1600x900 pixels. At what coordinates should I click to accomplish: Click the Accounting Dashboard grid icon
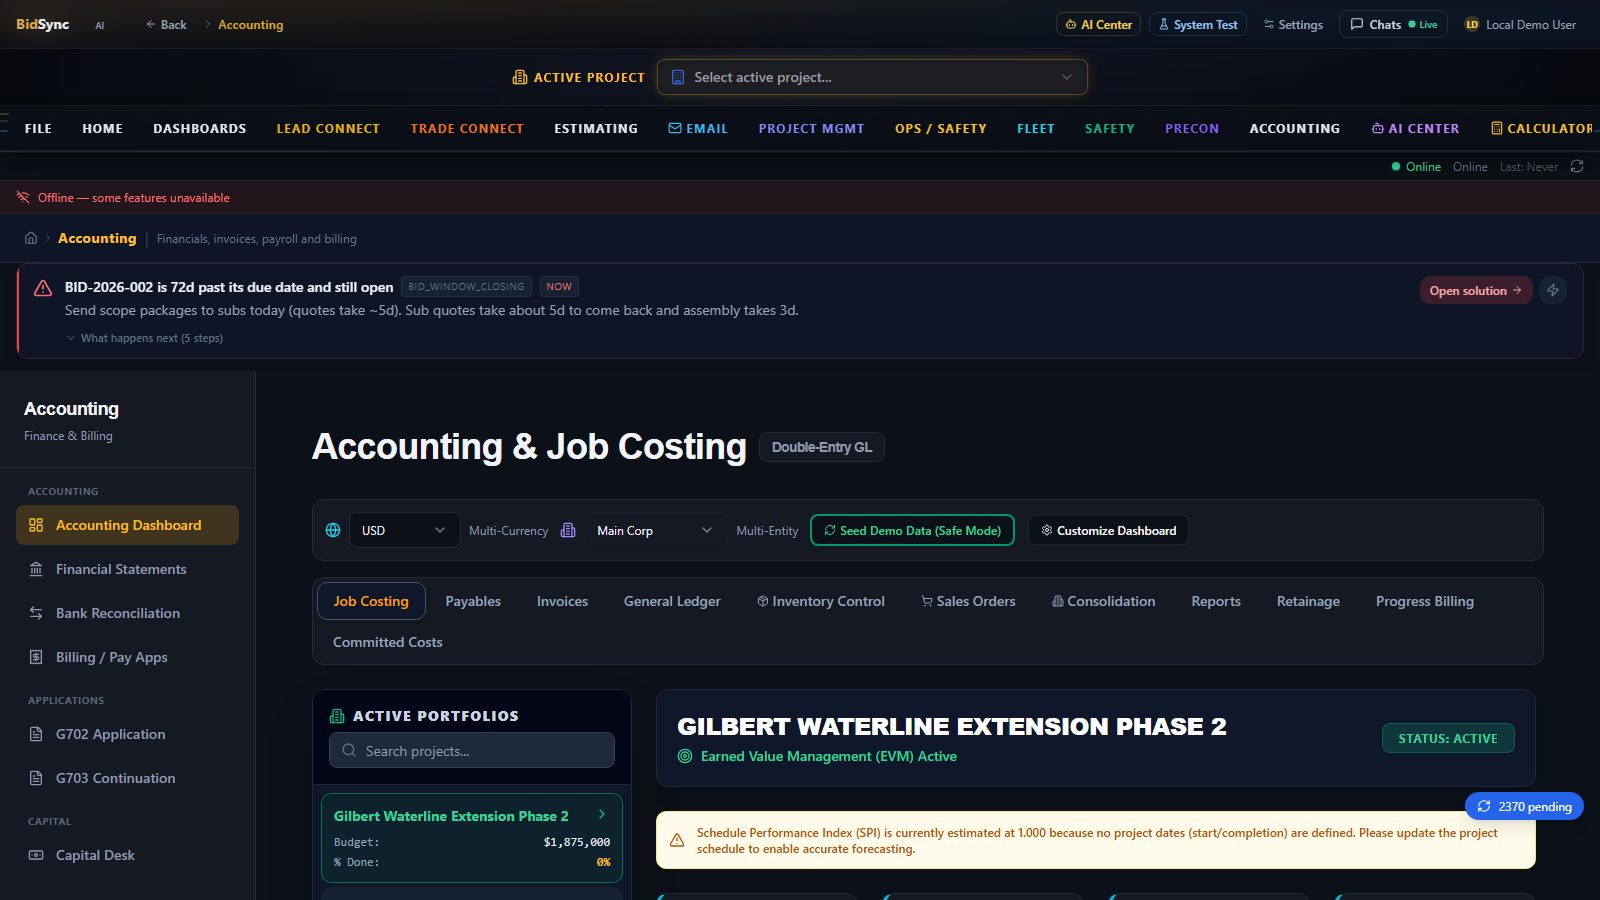click(36, 525)
